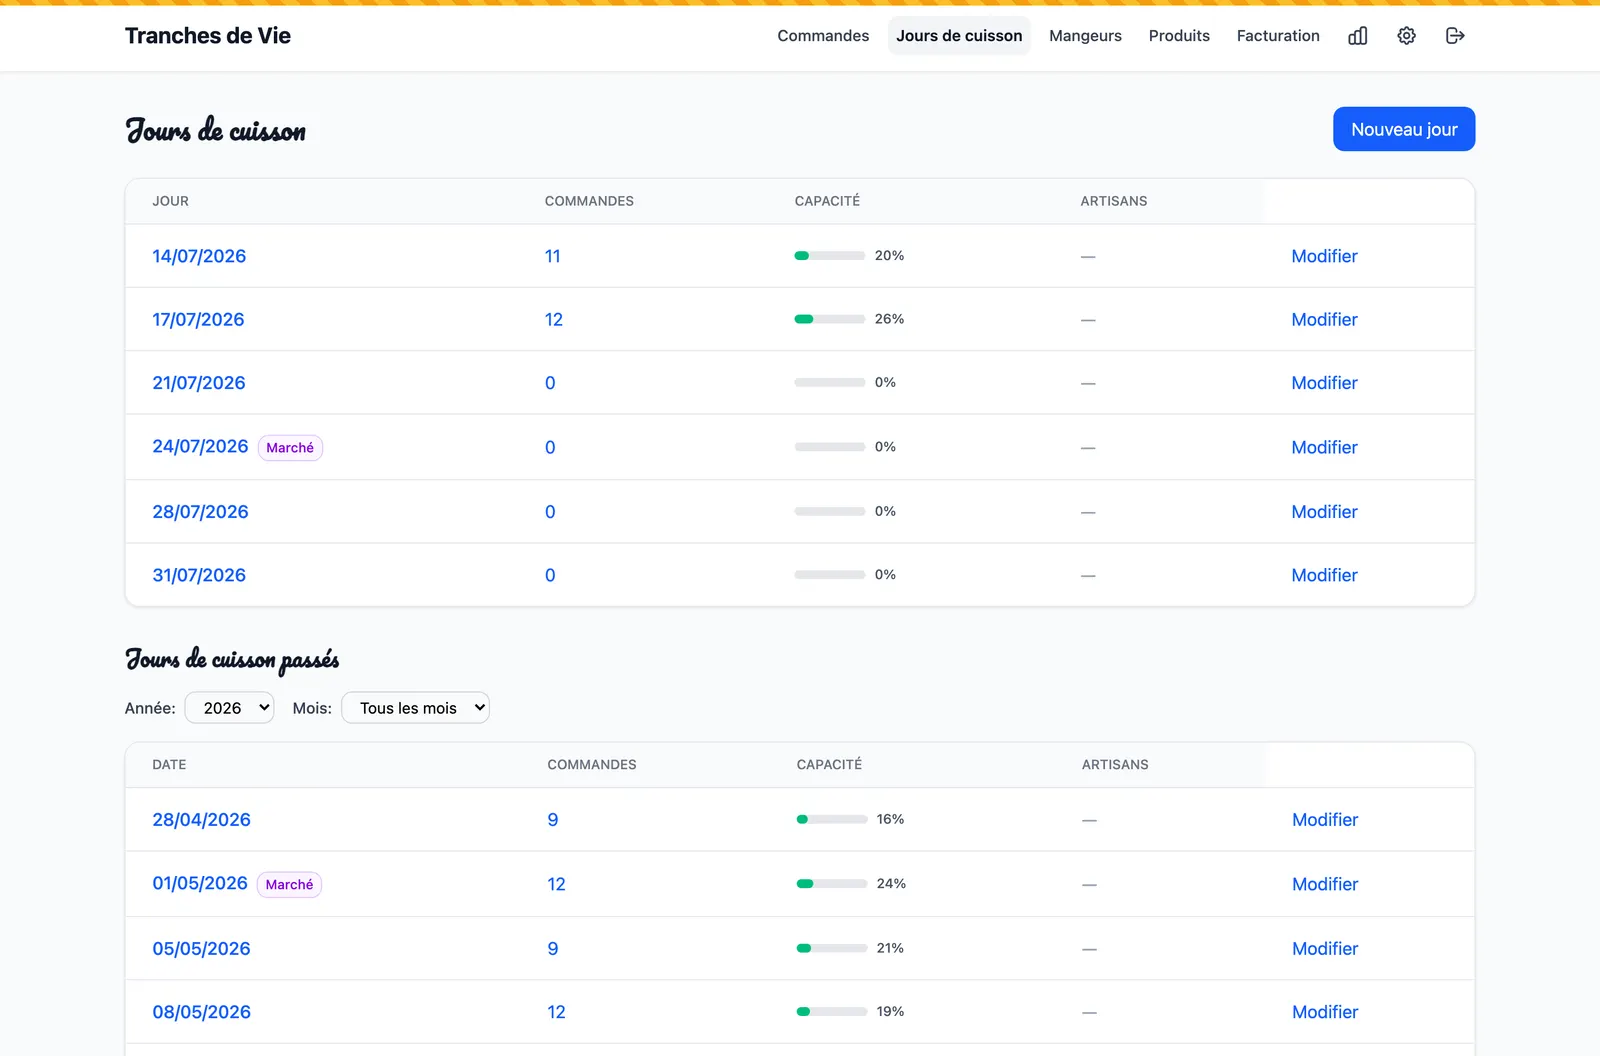Screen dimensions: 1600x1056
Task: Click the Nouveau jour button
Action: click(1404, 129)
